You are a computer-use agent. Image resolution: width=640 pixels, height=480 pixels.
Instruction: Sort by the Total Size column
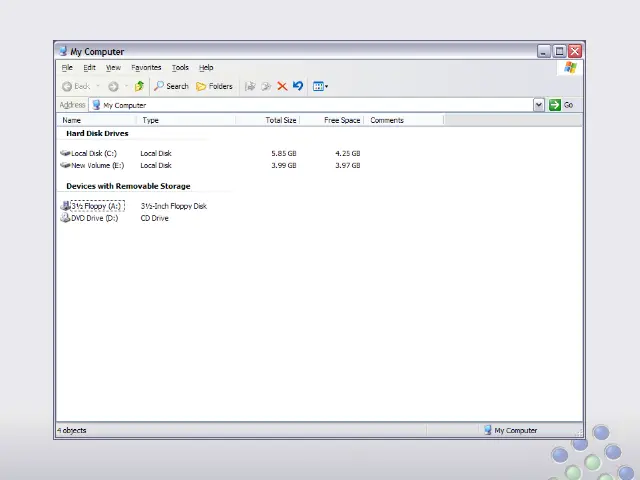268,120
